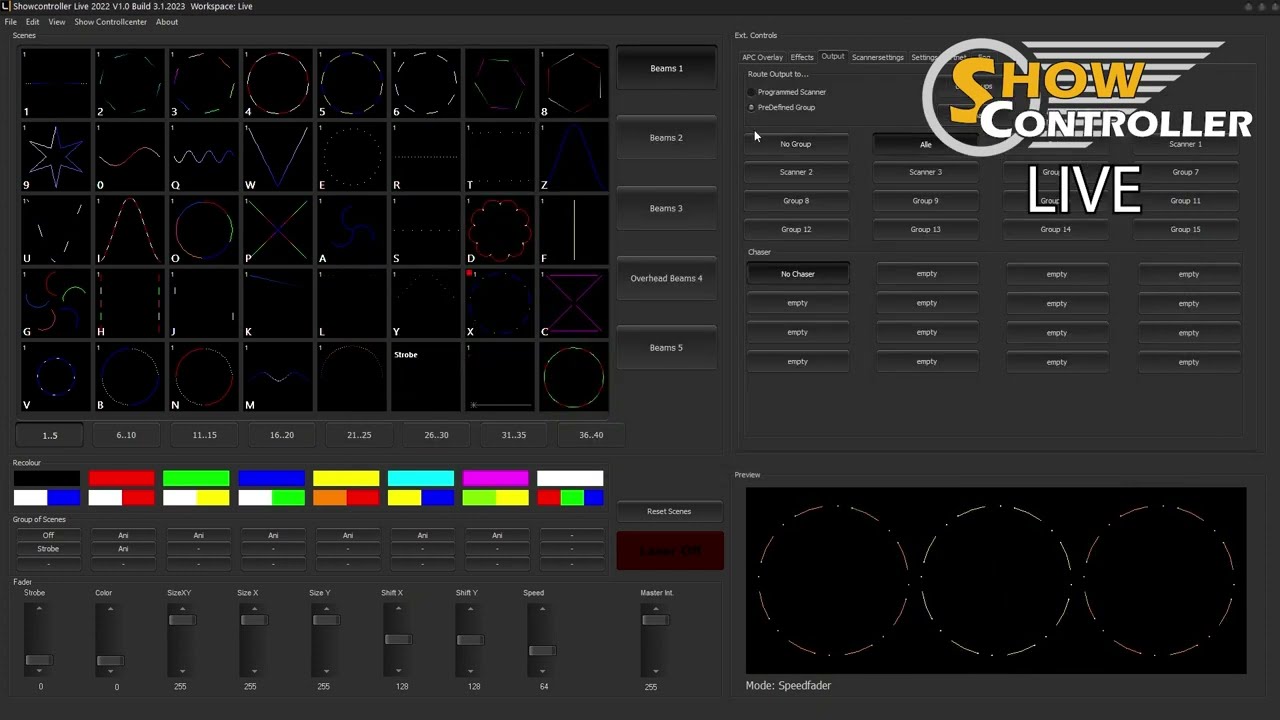Open the About menu
This screenshot has height=720, width=1280.
167,22
